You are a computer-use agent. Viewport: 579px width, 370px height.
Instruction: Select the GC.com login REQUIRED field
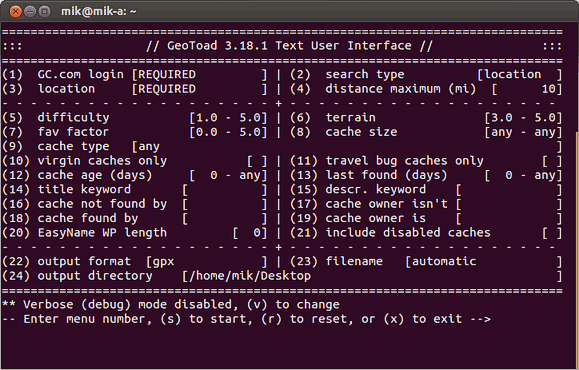[x=199, y=75]
